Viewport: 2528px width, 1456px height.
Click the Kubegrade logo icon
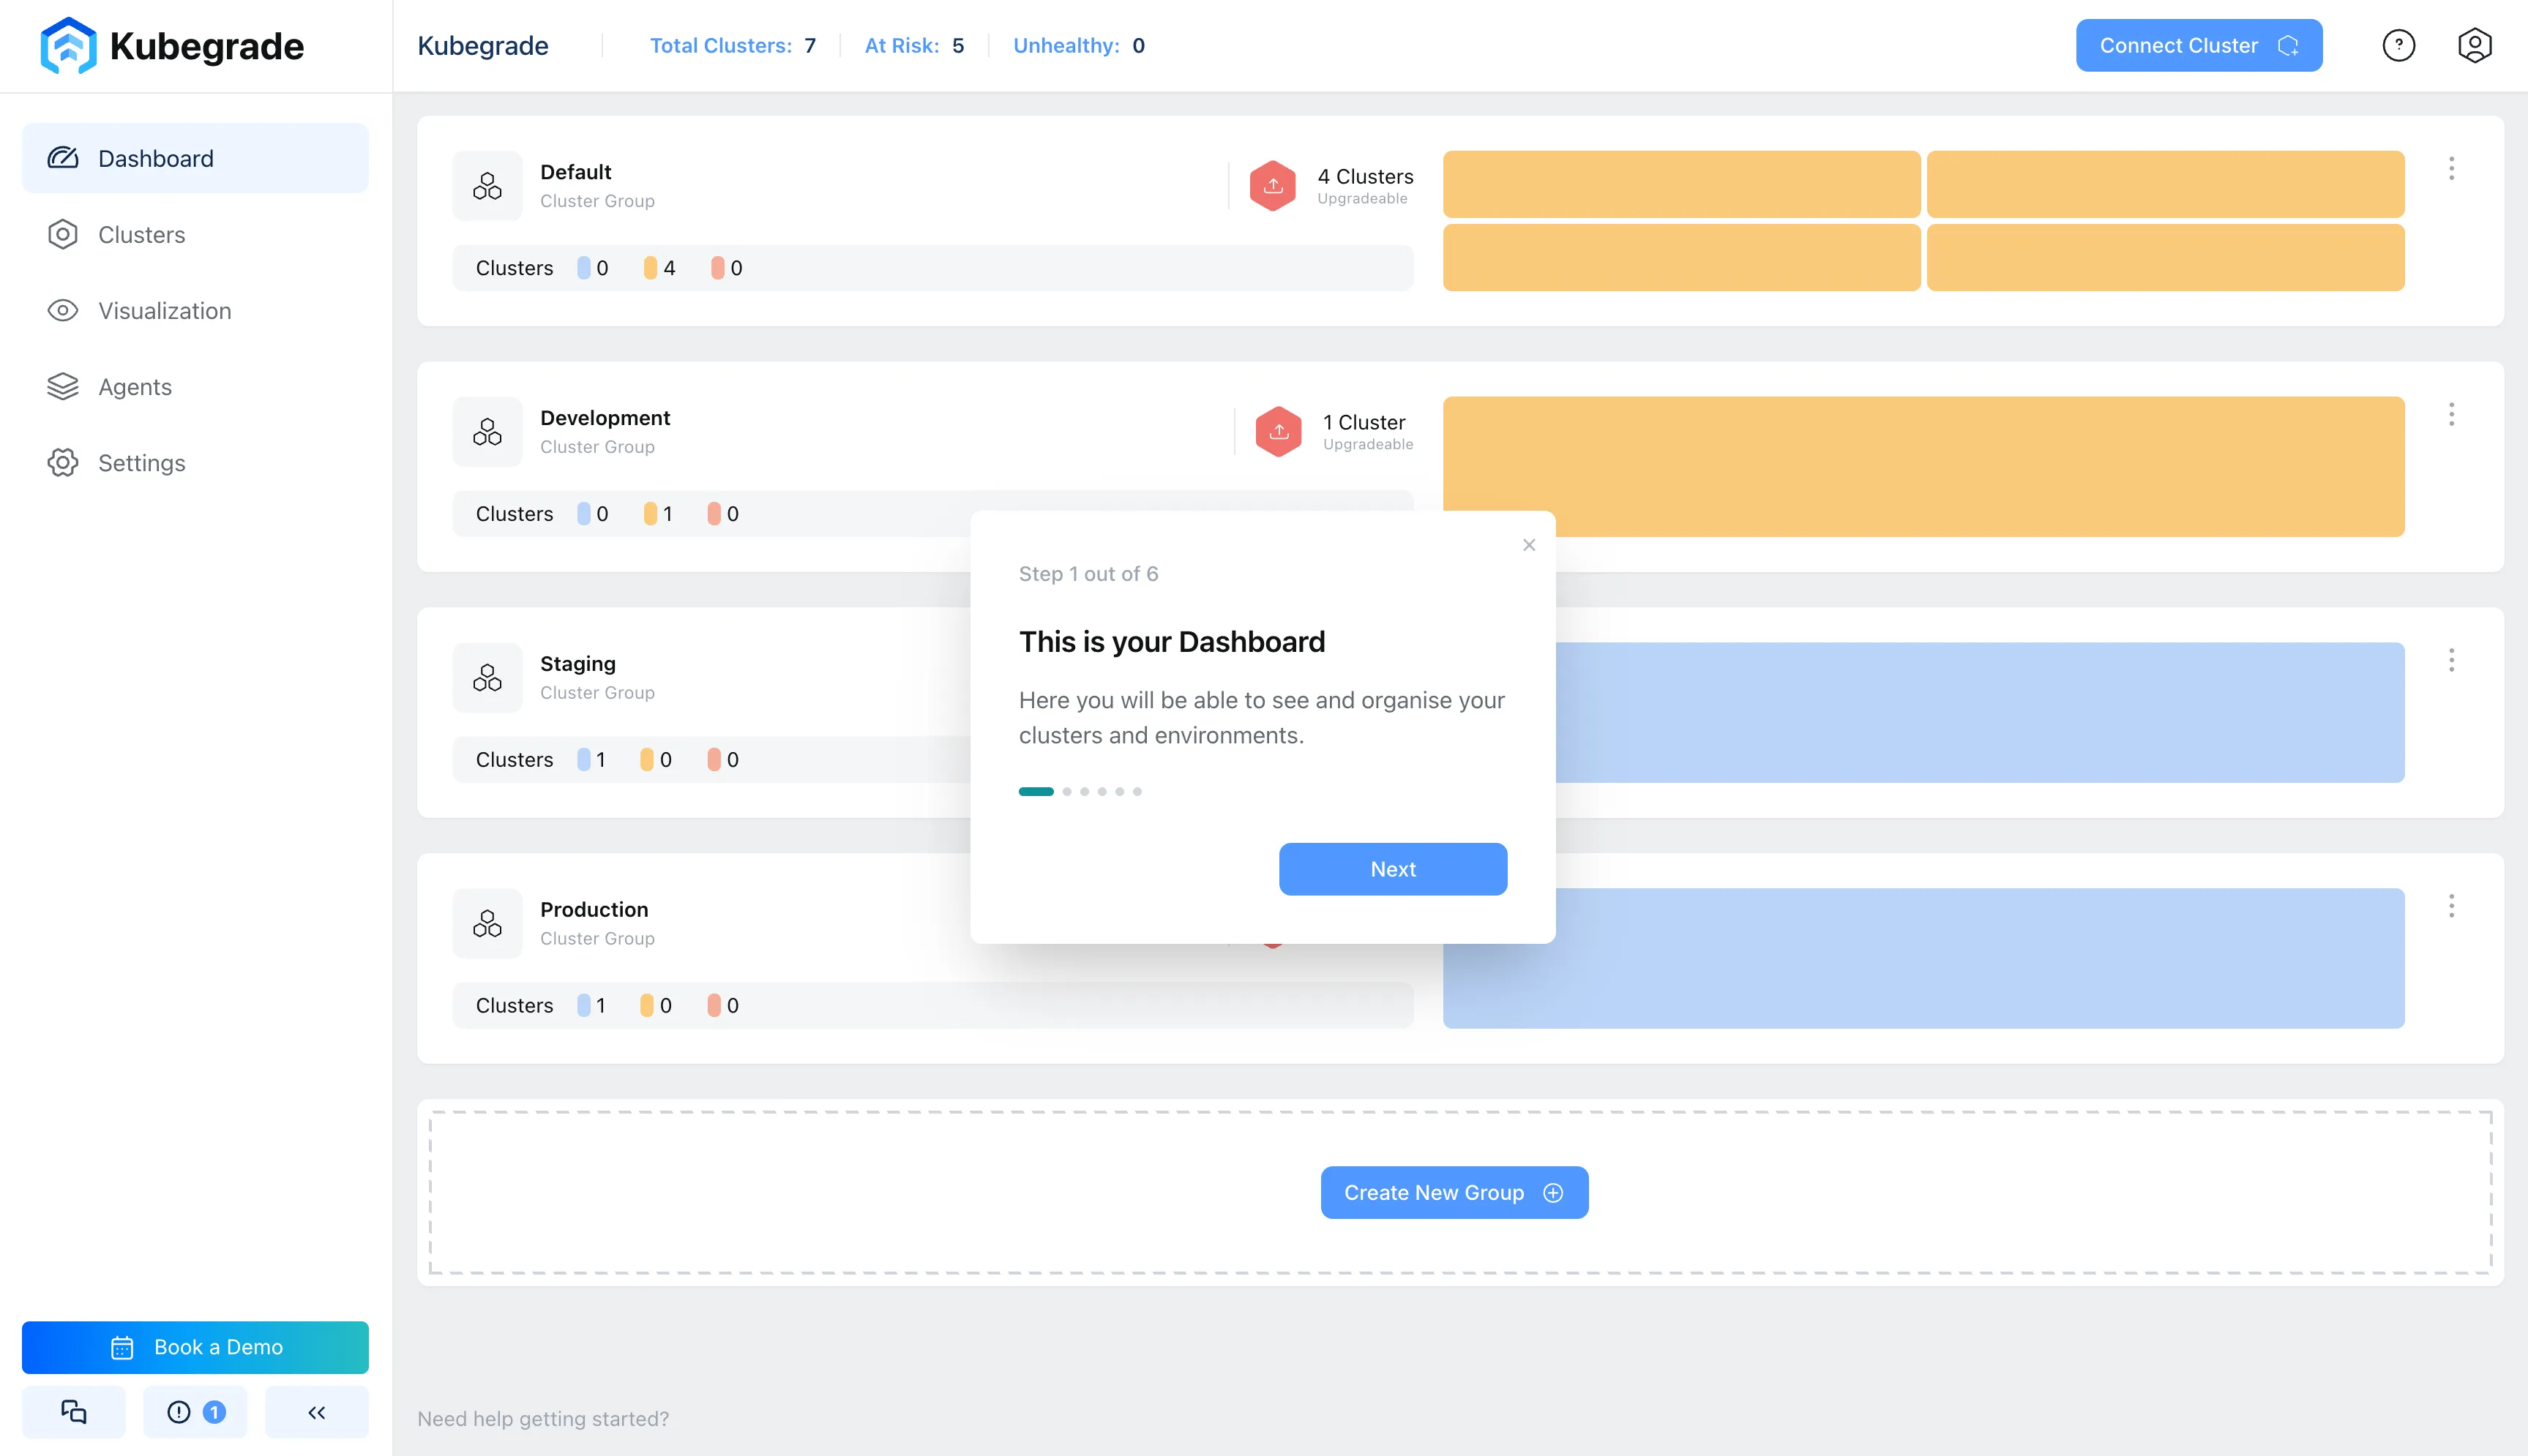(68, 45)
